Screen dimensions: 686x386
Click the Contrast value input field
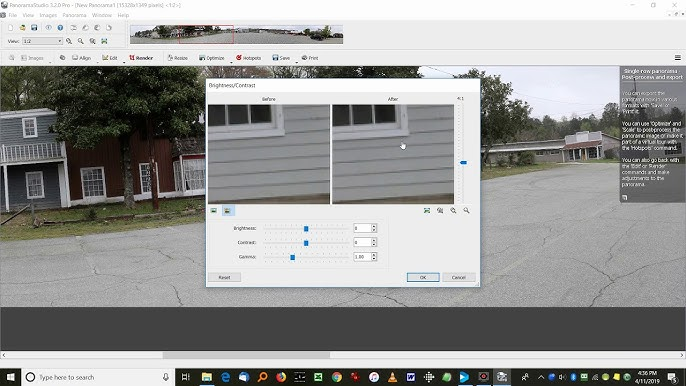pos(362,242)
